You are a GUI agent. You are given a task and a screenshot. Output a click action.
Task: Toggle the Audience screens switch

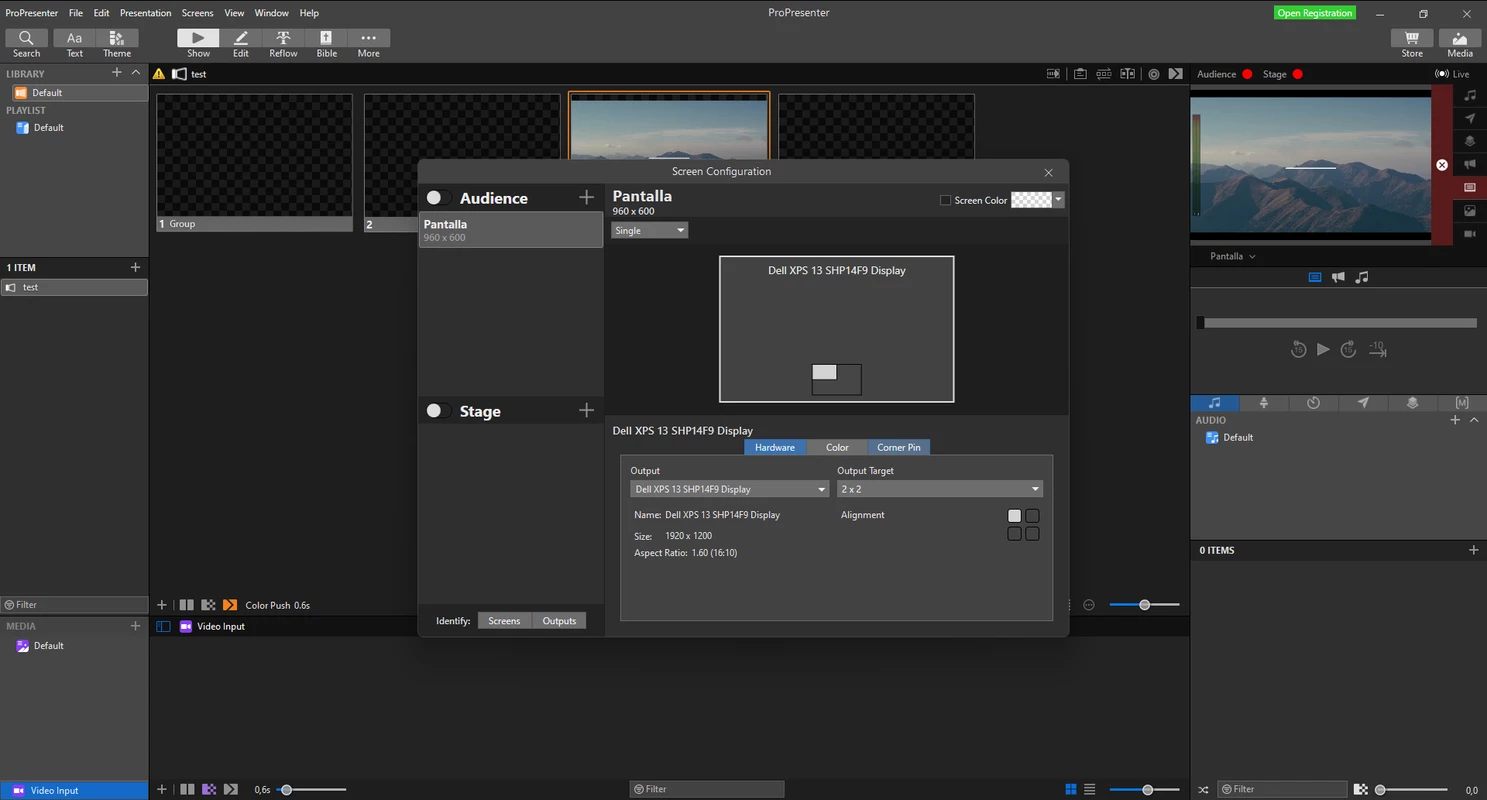coord(437,198)
